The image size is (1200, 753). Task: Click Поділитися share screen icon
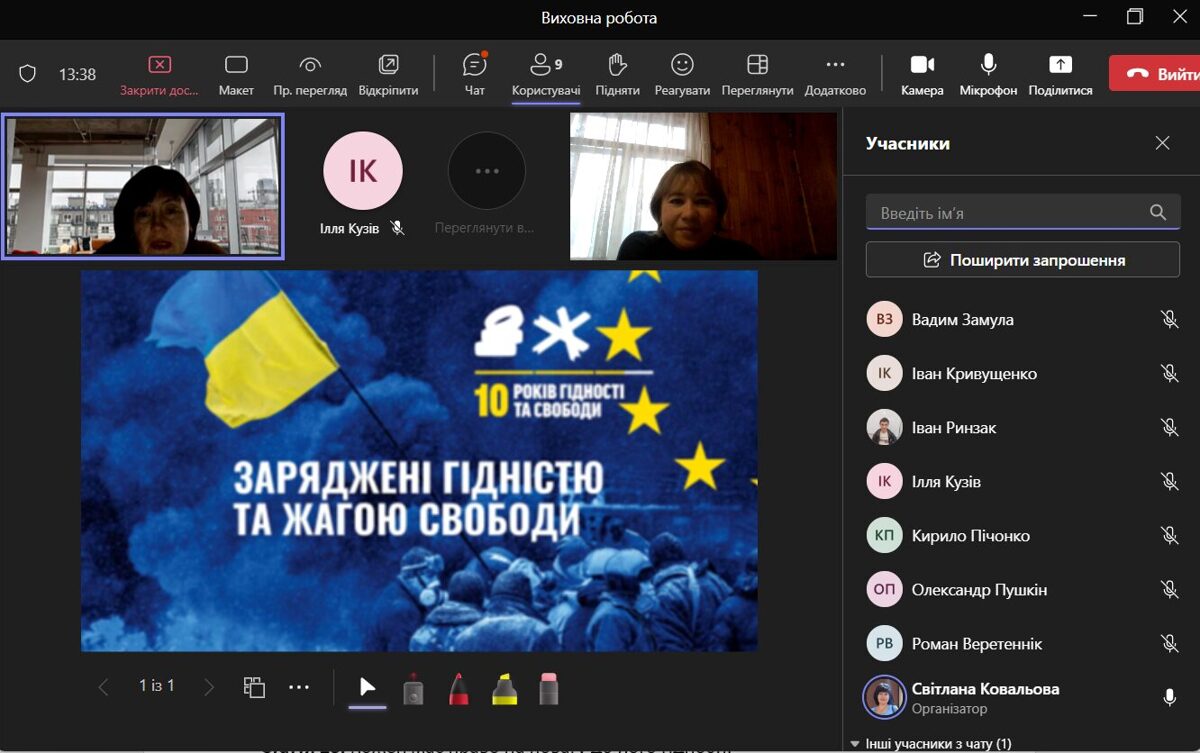(x=1060, y=75)
